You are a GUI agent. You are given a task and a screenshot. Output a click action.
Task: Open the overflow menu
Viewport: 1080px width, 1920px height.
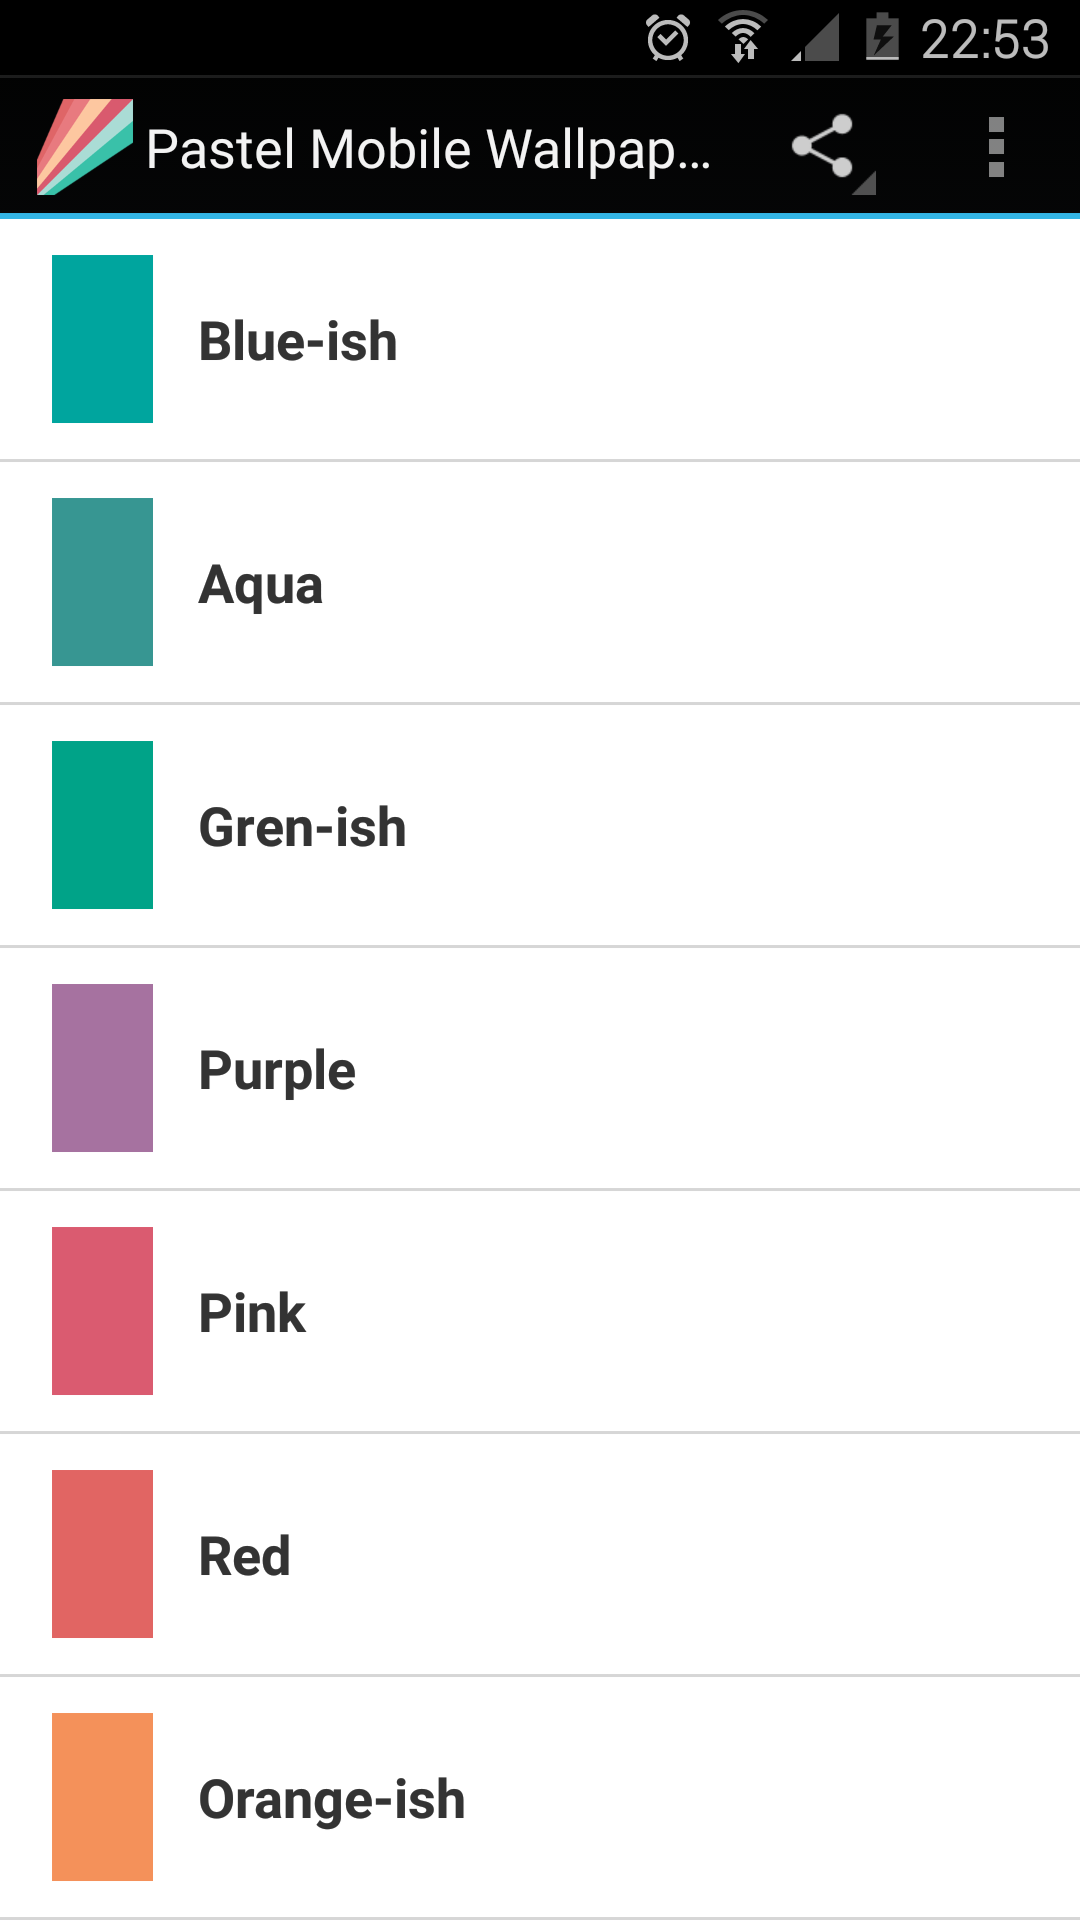click(996, 146)
